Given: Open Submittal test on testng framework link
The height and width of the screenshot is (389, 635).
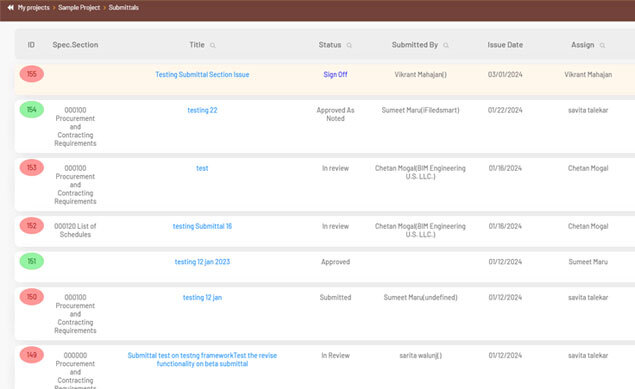Looking at the screenshot, I should 202,359.
